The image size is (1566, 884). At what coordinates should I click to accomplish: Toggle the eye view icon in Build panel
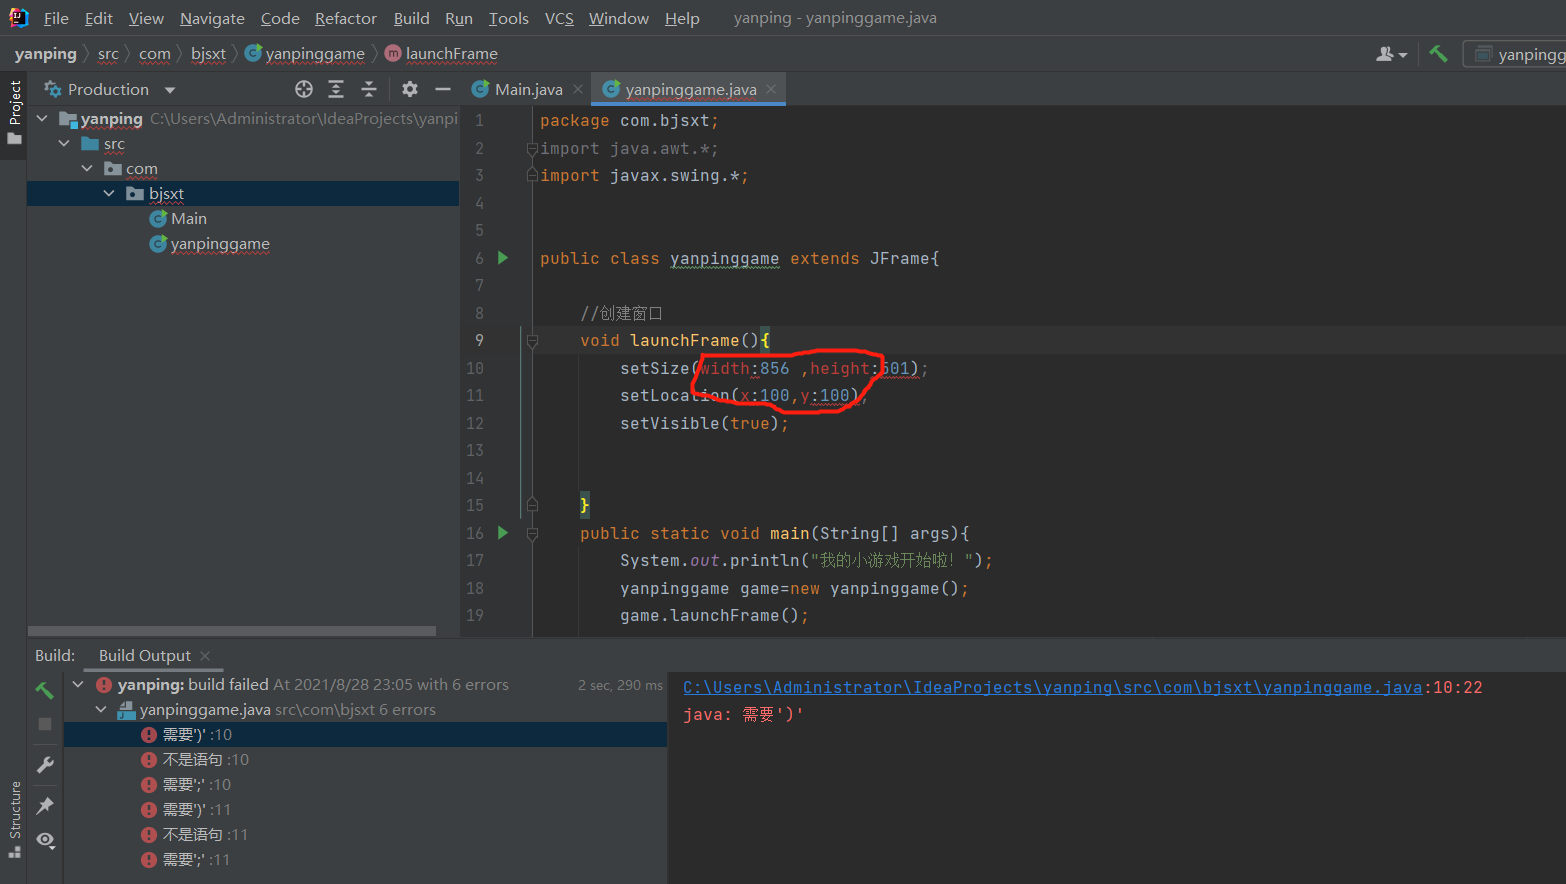pos(45,840)
